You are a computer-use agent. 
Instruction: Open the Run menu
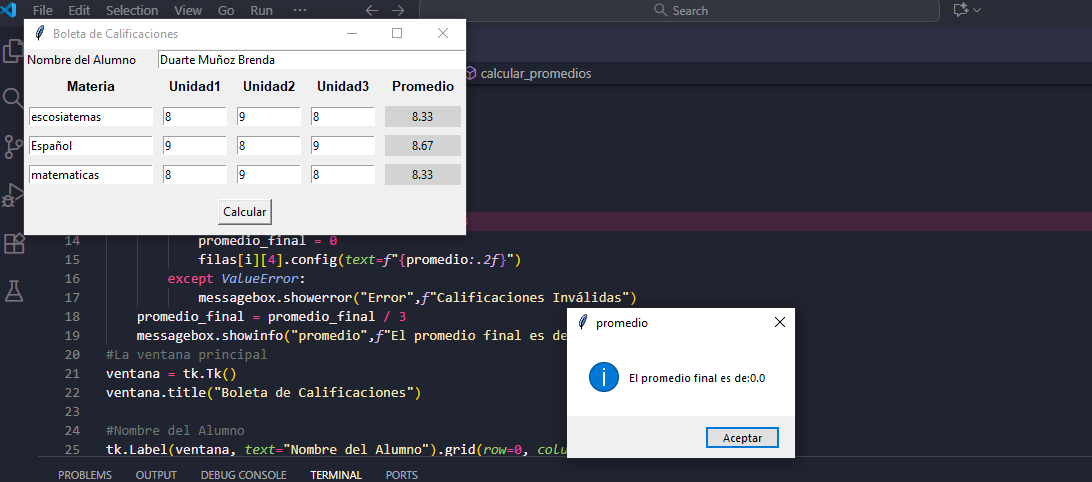click(261, 10)
